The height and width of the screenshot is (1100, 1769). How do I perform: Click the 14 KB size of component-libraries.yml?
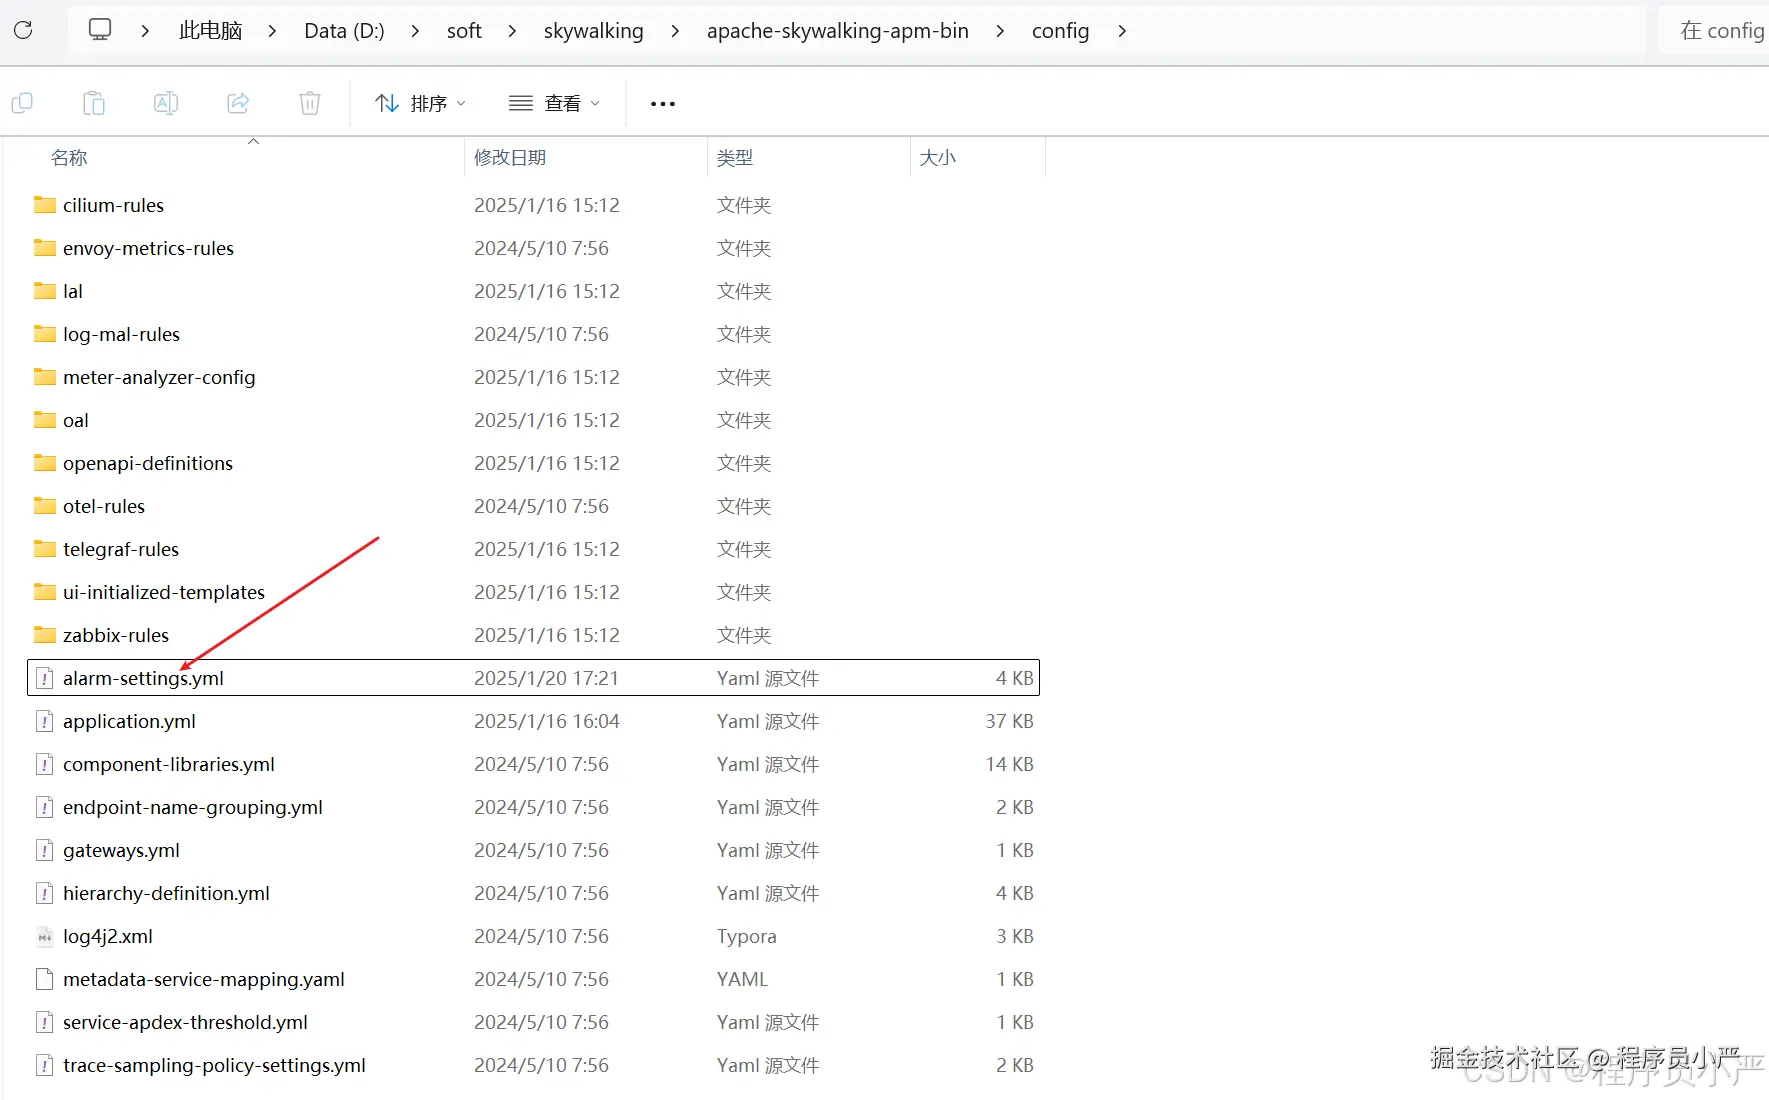point(1009,764)
